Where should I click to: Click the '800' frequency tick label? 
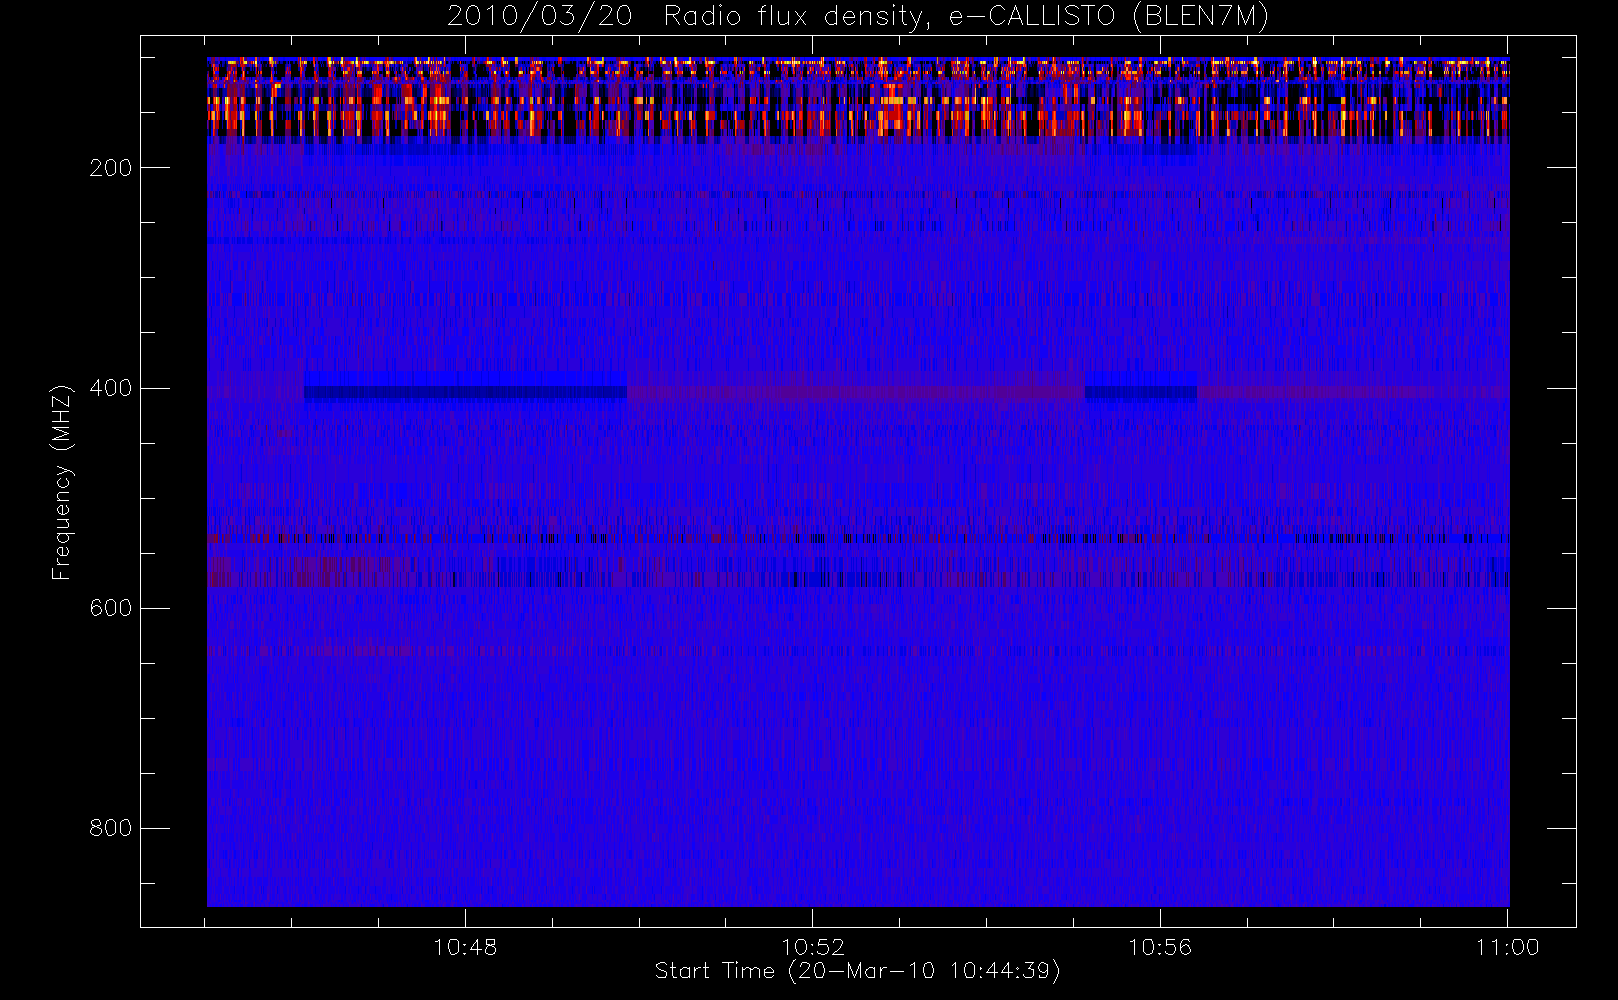pyautogui.click(x=110, y=828)
